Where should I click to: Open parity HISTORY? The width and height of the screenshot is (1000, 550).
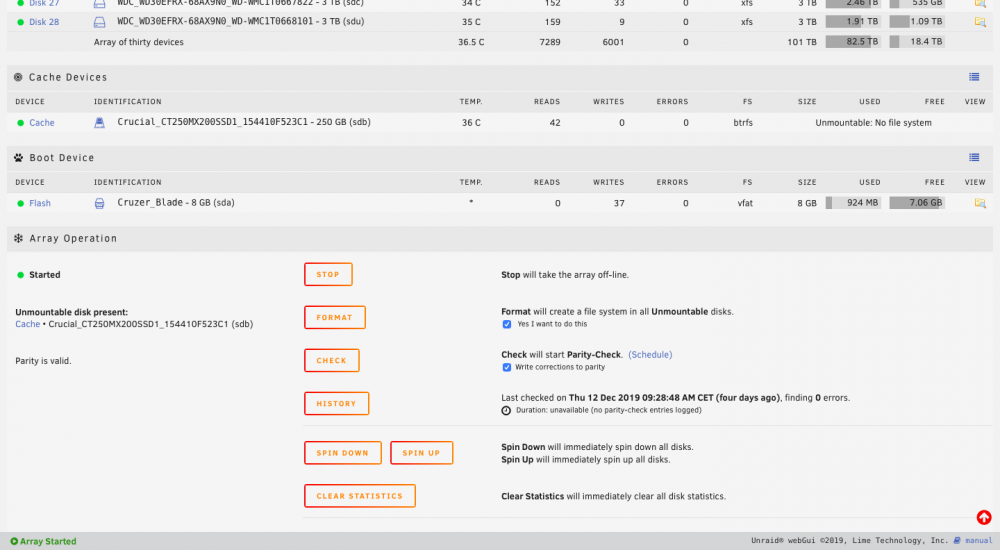[337, 403]
